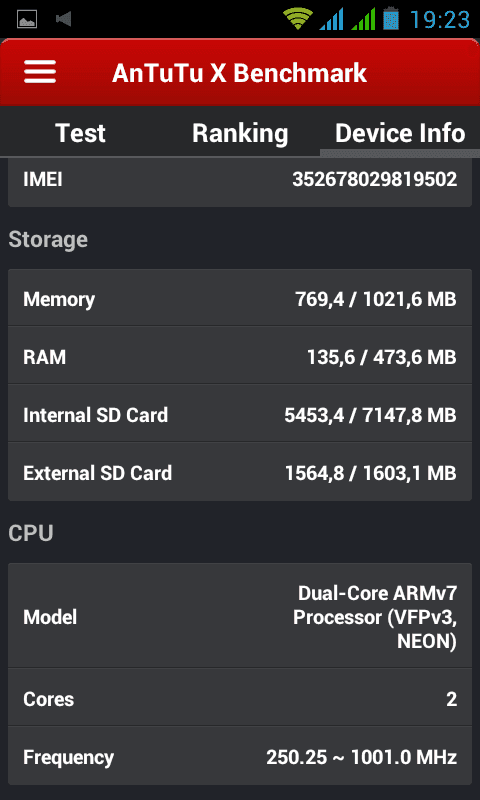Viewport: 480px width, 800px height.
Task: Select the IMEI row
Action: point(240,180)
